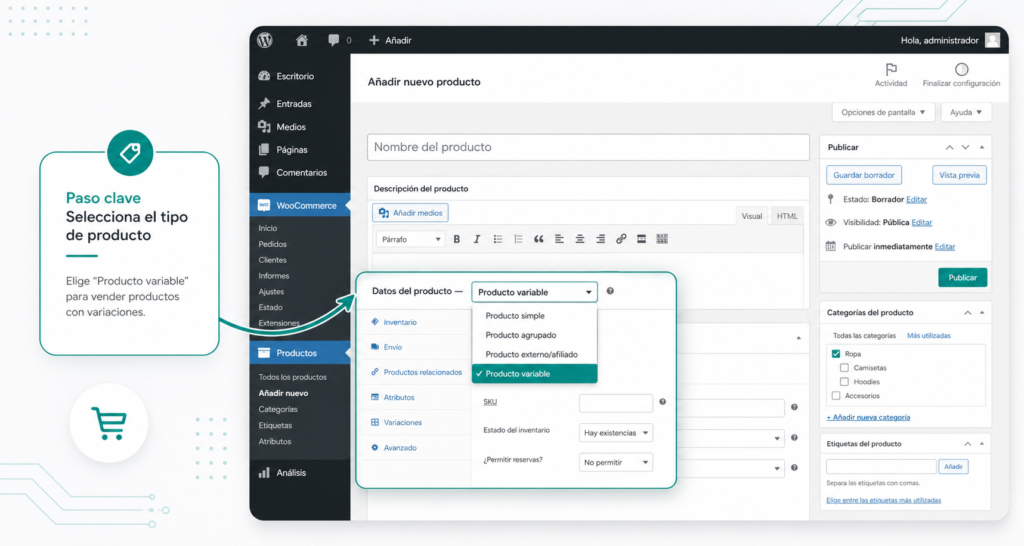The image size is (1024, 546).
Task: Open the Productos relacionados tab
Action: 423,372
